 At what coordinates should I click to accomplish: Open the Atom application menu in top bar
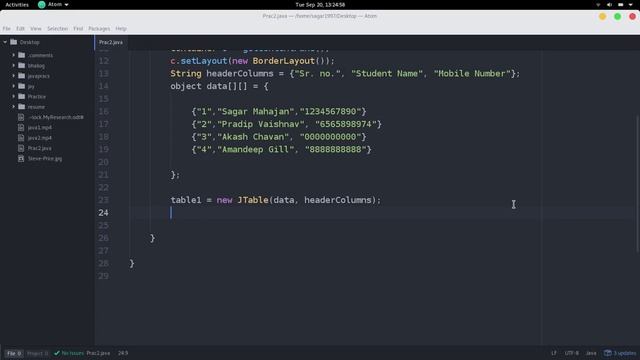coord(53,5)
